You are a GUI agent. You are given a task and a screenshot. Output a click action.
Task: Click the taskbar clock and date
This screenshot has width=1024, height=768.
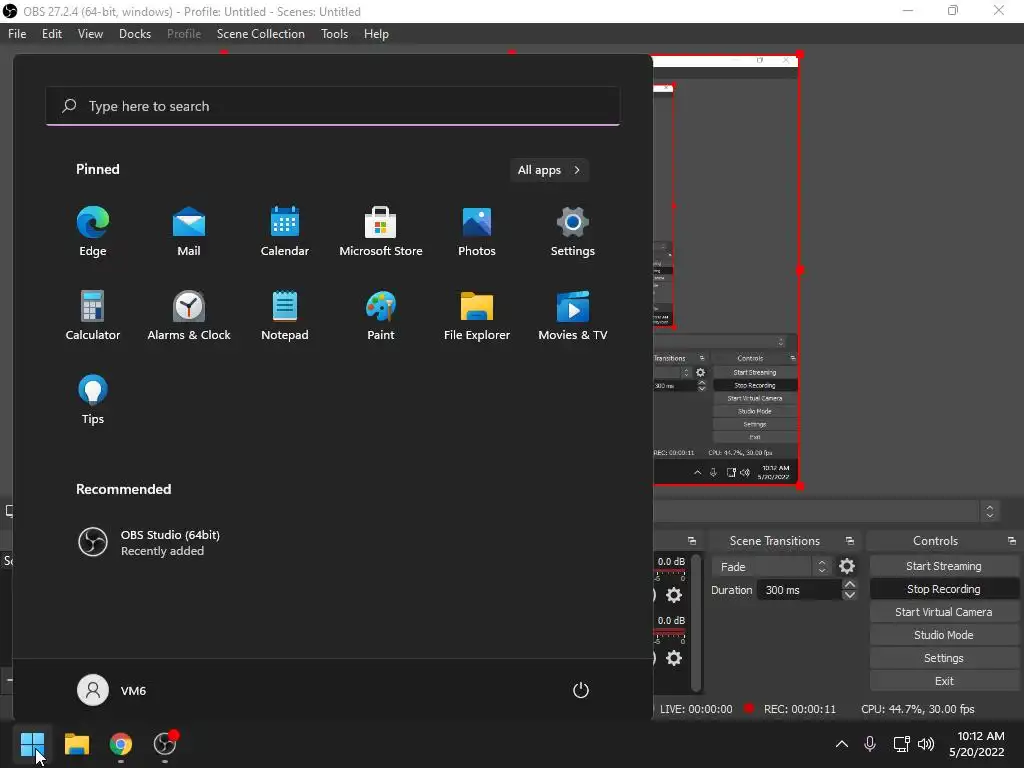coord(977,744)
